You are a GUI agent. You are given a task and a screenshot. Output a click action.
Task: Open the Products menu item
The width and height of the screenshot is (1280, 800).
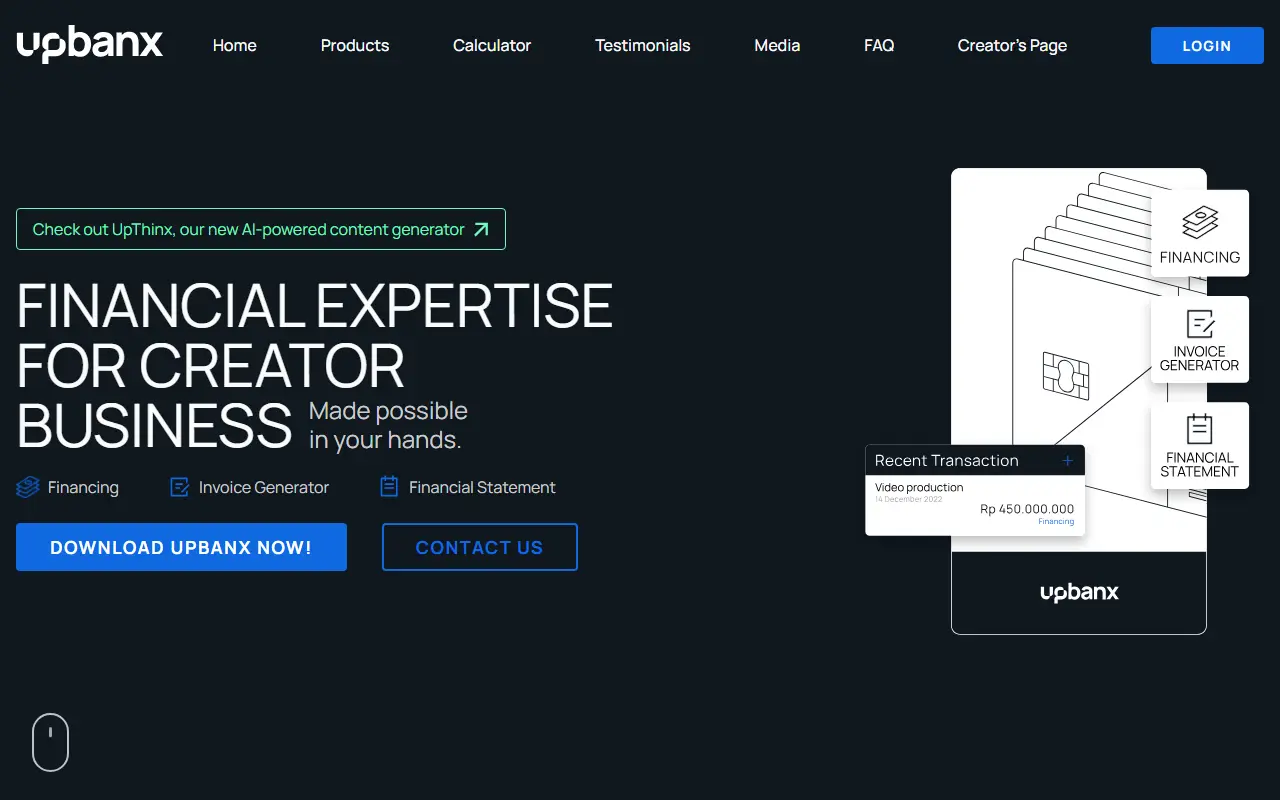click(355, 45)
